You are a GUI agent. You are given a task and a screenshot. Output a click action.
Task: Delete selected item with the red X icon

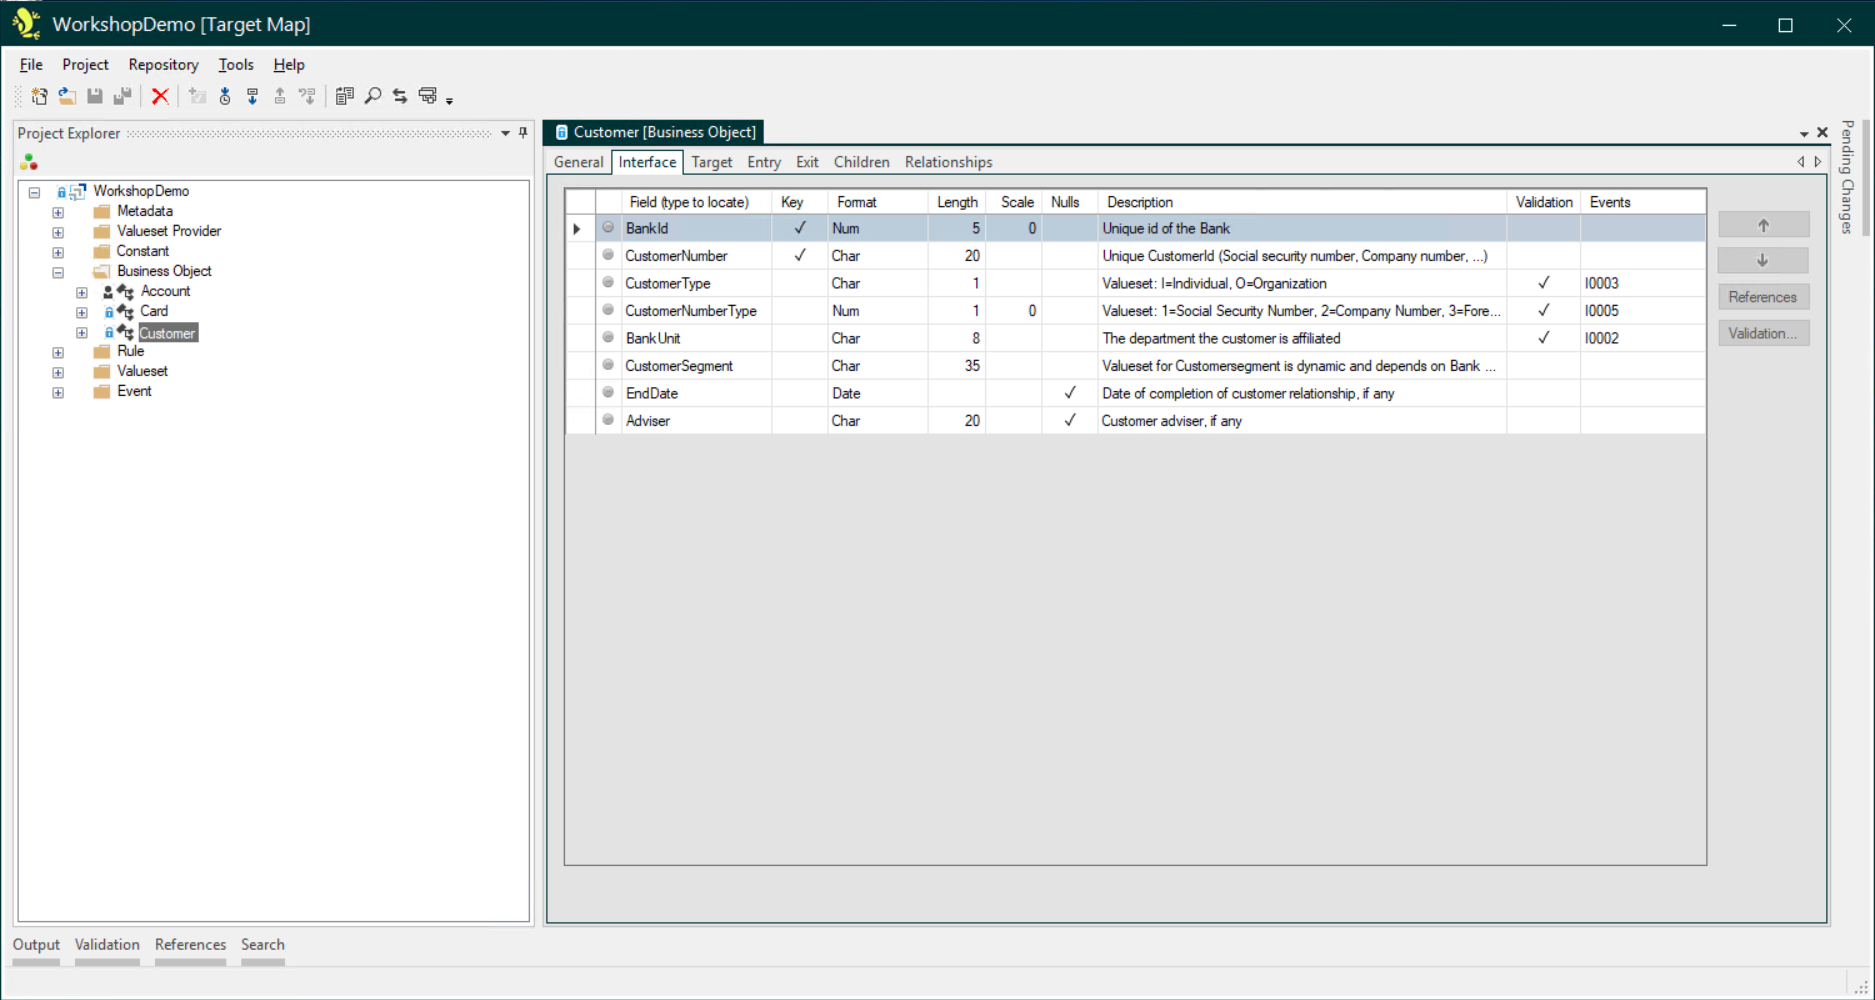coord(160,96)
